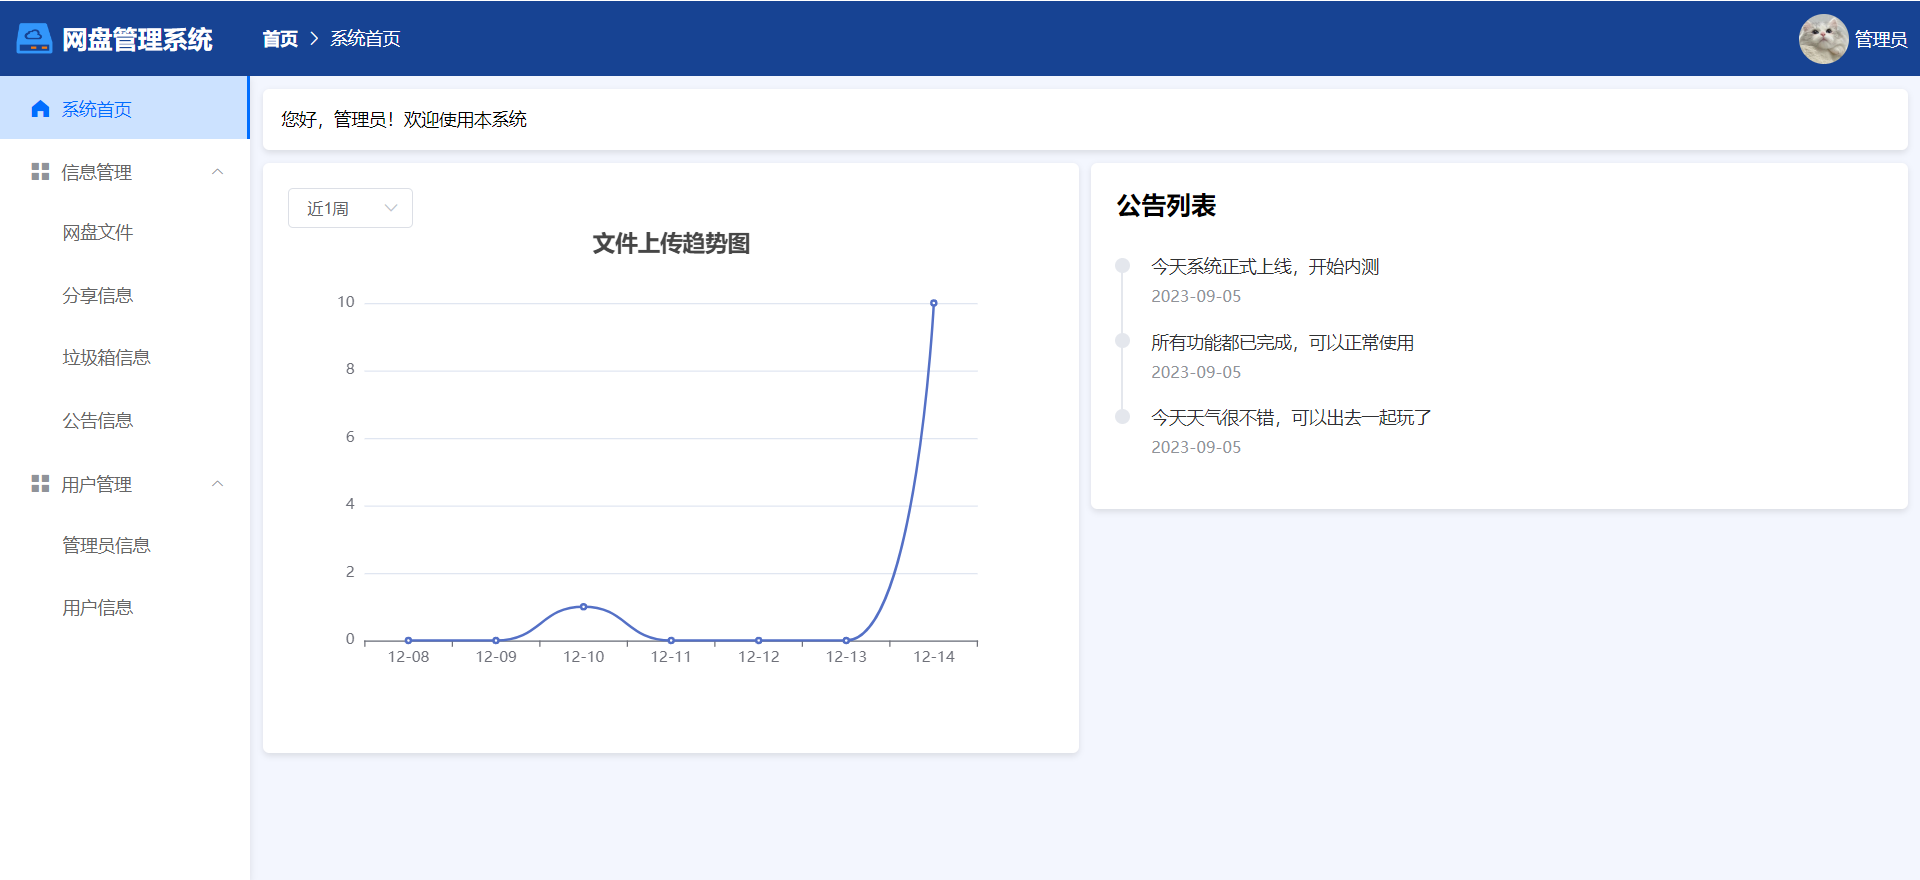The height and width of the screenshot is (880, 1920).
Task: Click the 12-14 data point on chart
Action: (934, 303)
